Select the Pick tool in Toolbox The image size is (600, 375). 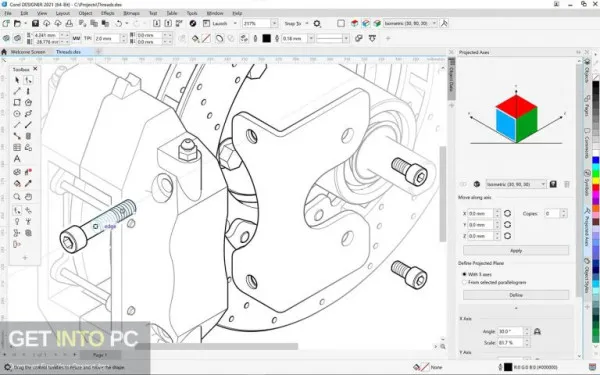[x=17, y=80]
